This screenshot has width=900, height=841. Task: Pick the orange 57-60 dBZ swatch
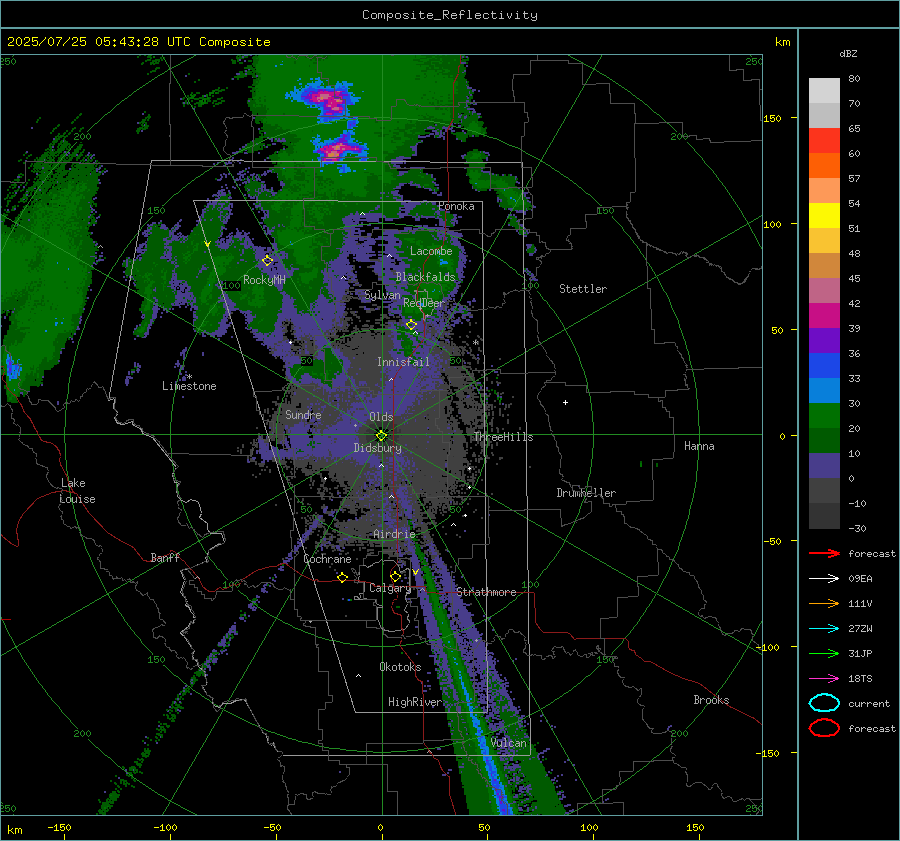pyautogui.click(x=824, y=166)
